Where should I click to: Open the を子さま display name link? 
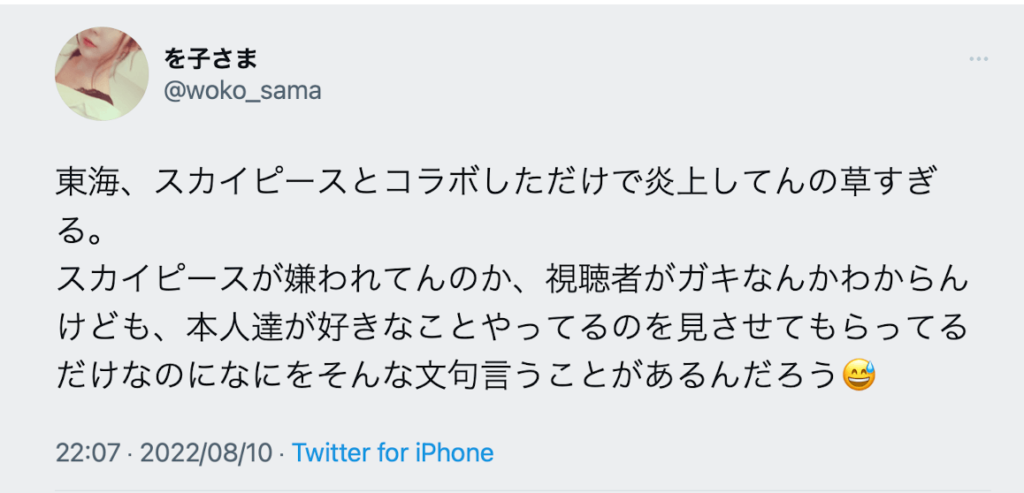pyautogui.click(x=211, y=59)
